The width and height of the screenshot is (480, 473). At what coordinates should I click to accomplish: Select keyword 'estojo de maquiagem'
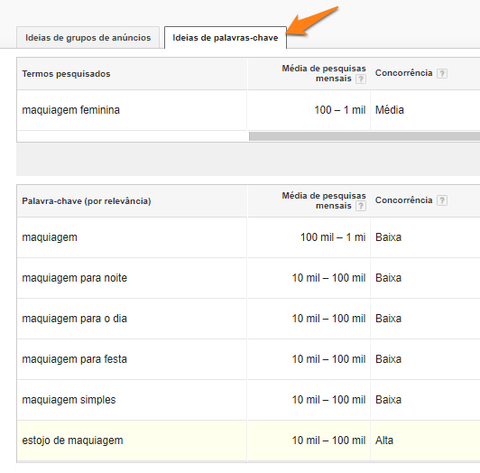pos(72,441)
